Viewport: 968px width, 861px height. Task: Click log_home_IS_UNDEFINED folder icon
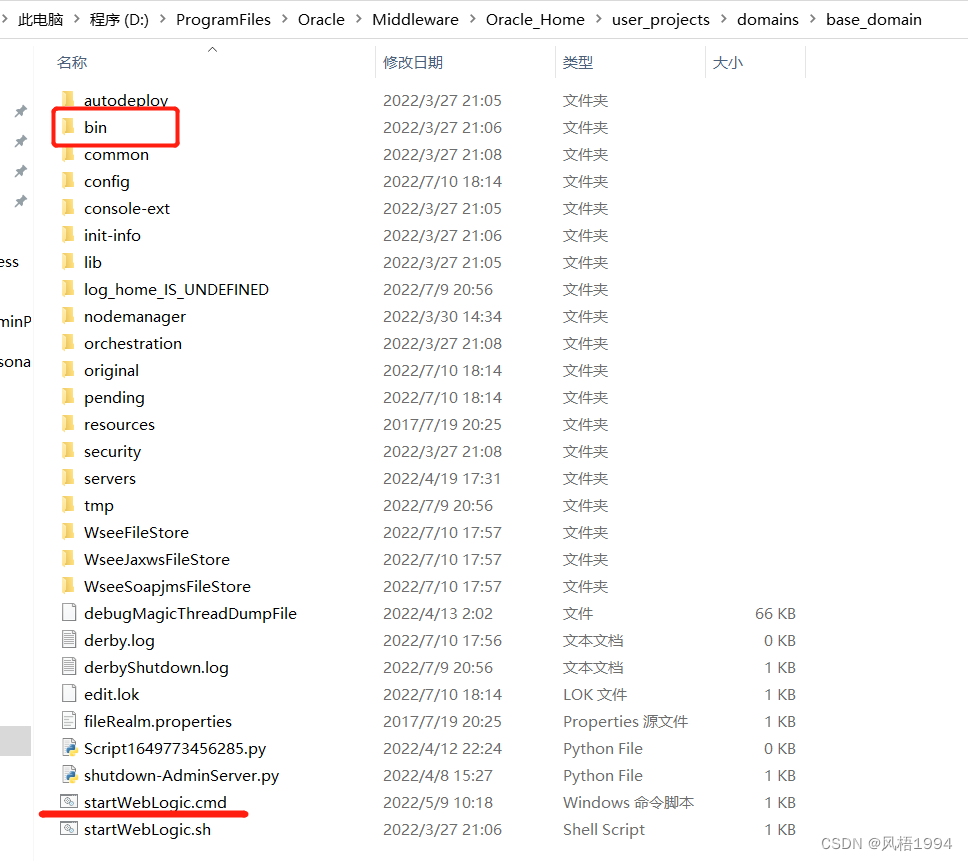point(69,289)
